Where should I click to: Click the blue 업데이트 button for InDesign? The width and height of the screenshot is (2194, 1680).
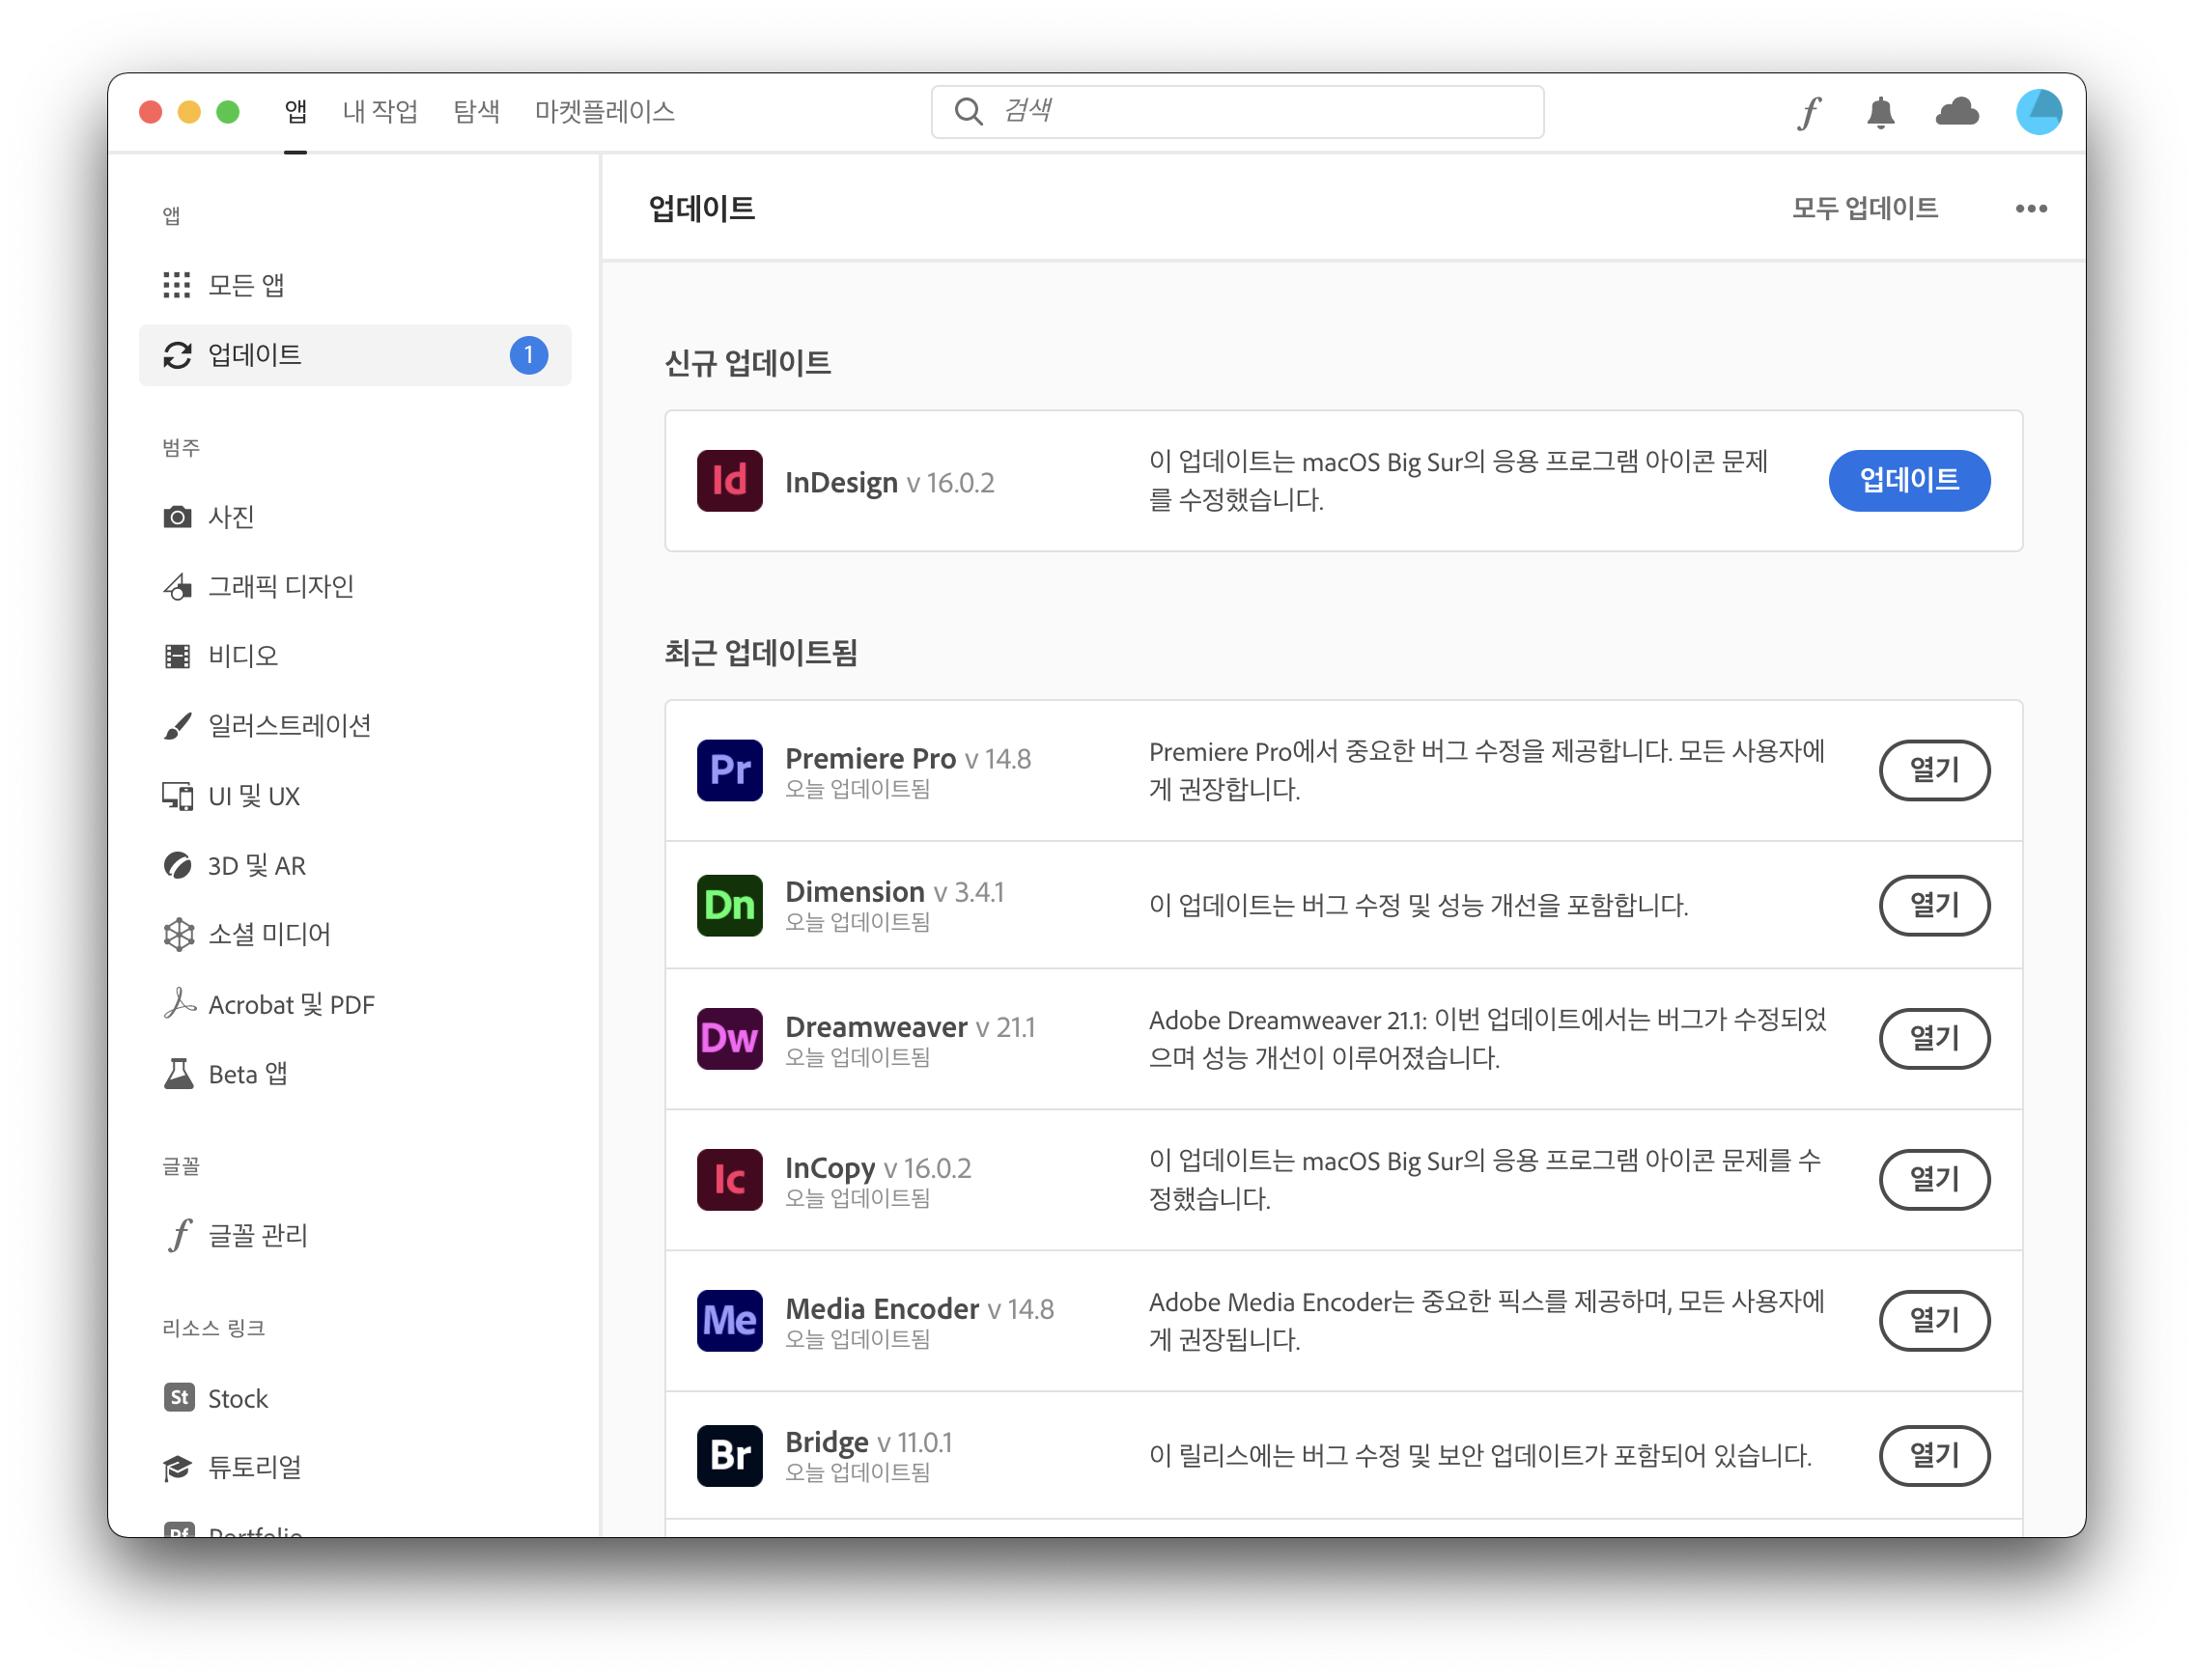(1908, 480)
